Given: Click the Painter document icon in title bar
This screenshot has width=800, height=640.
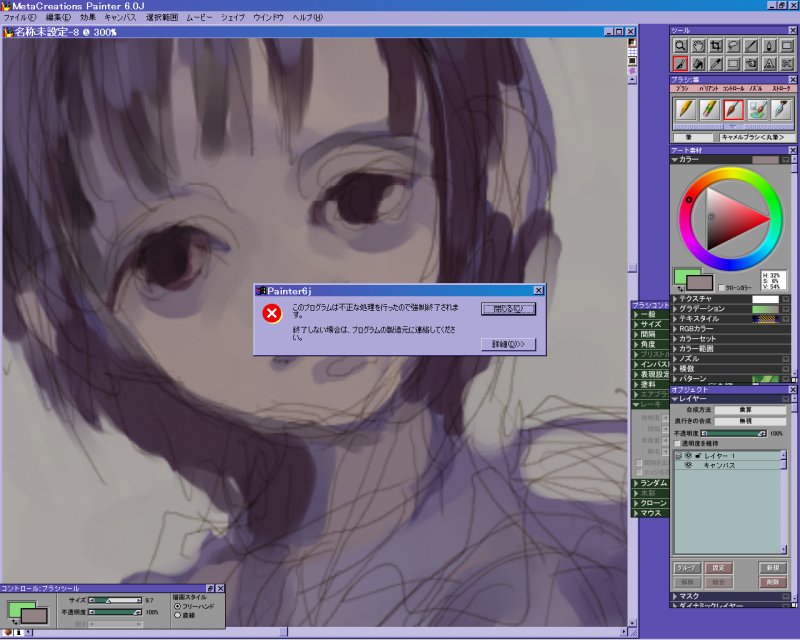Looking at the screenshot, I should 8,32.
